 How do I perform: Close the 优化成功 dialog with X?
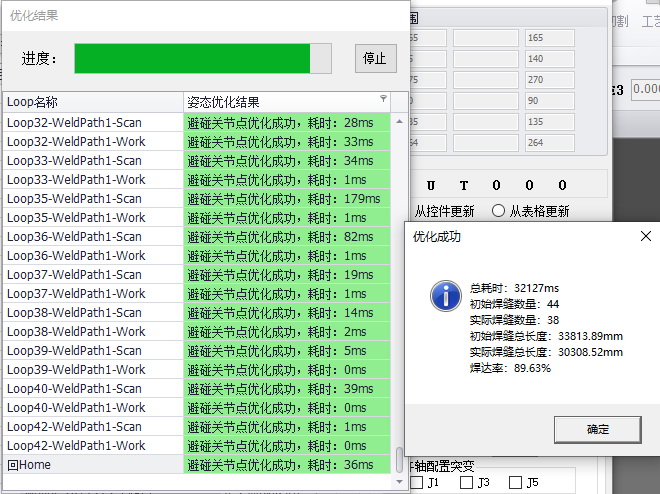coord(645,235)
